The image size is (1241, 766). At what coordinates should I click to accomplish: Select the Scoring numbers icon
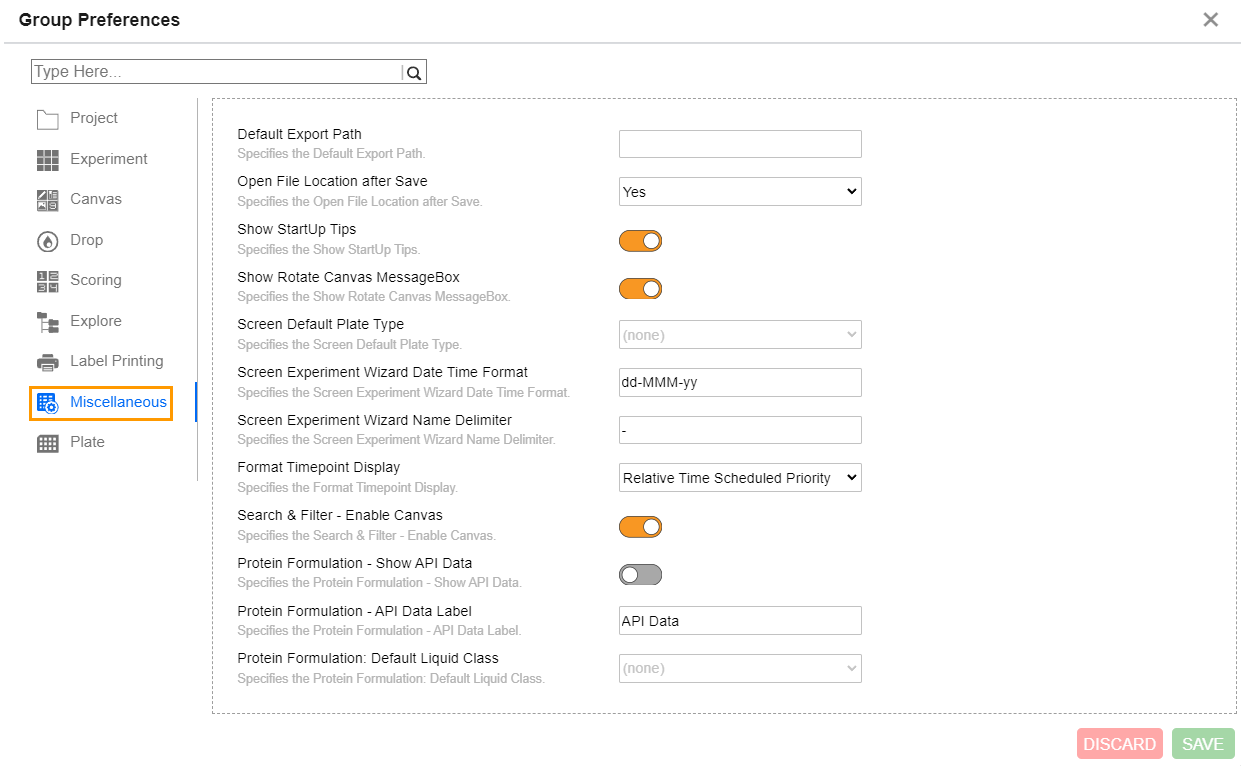coord(48,281)
